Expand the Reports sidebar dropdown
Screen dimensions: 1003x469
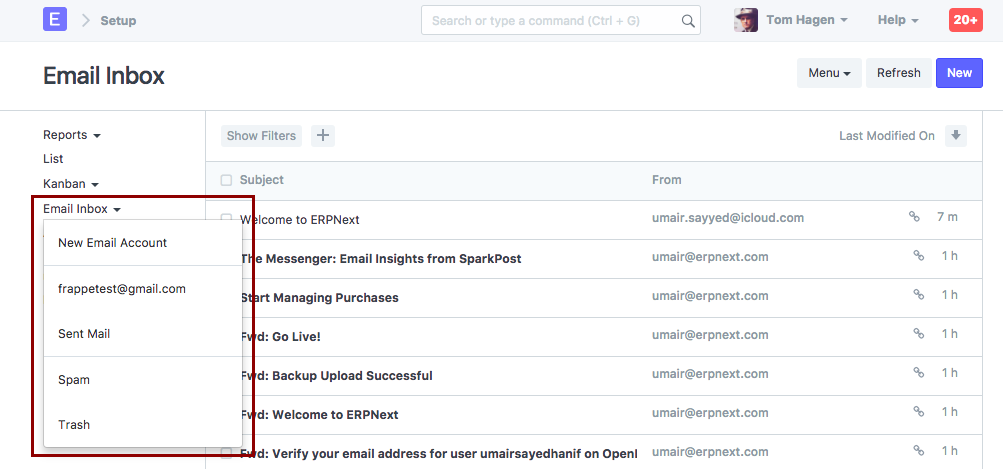(72, 135)
